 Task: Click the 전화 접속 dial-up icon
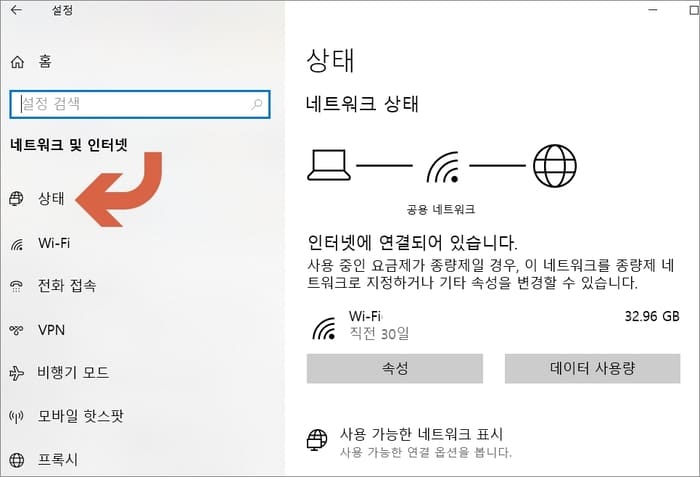[x=17, y=286]
